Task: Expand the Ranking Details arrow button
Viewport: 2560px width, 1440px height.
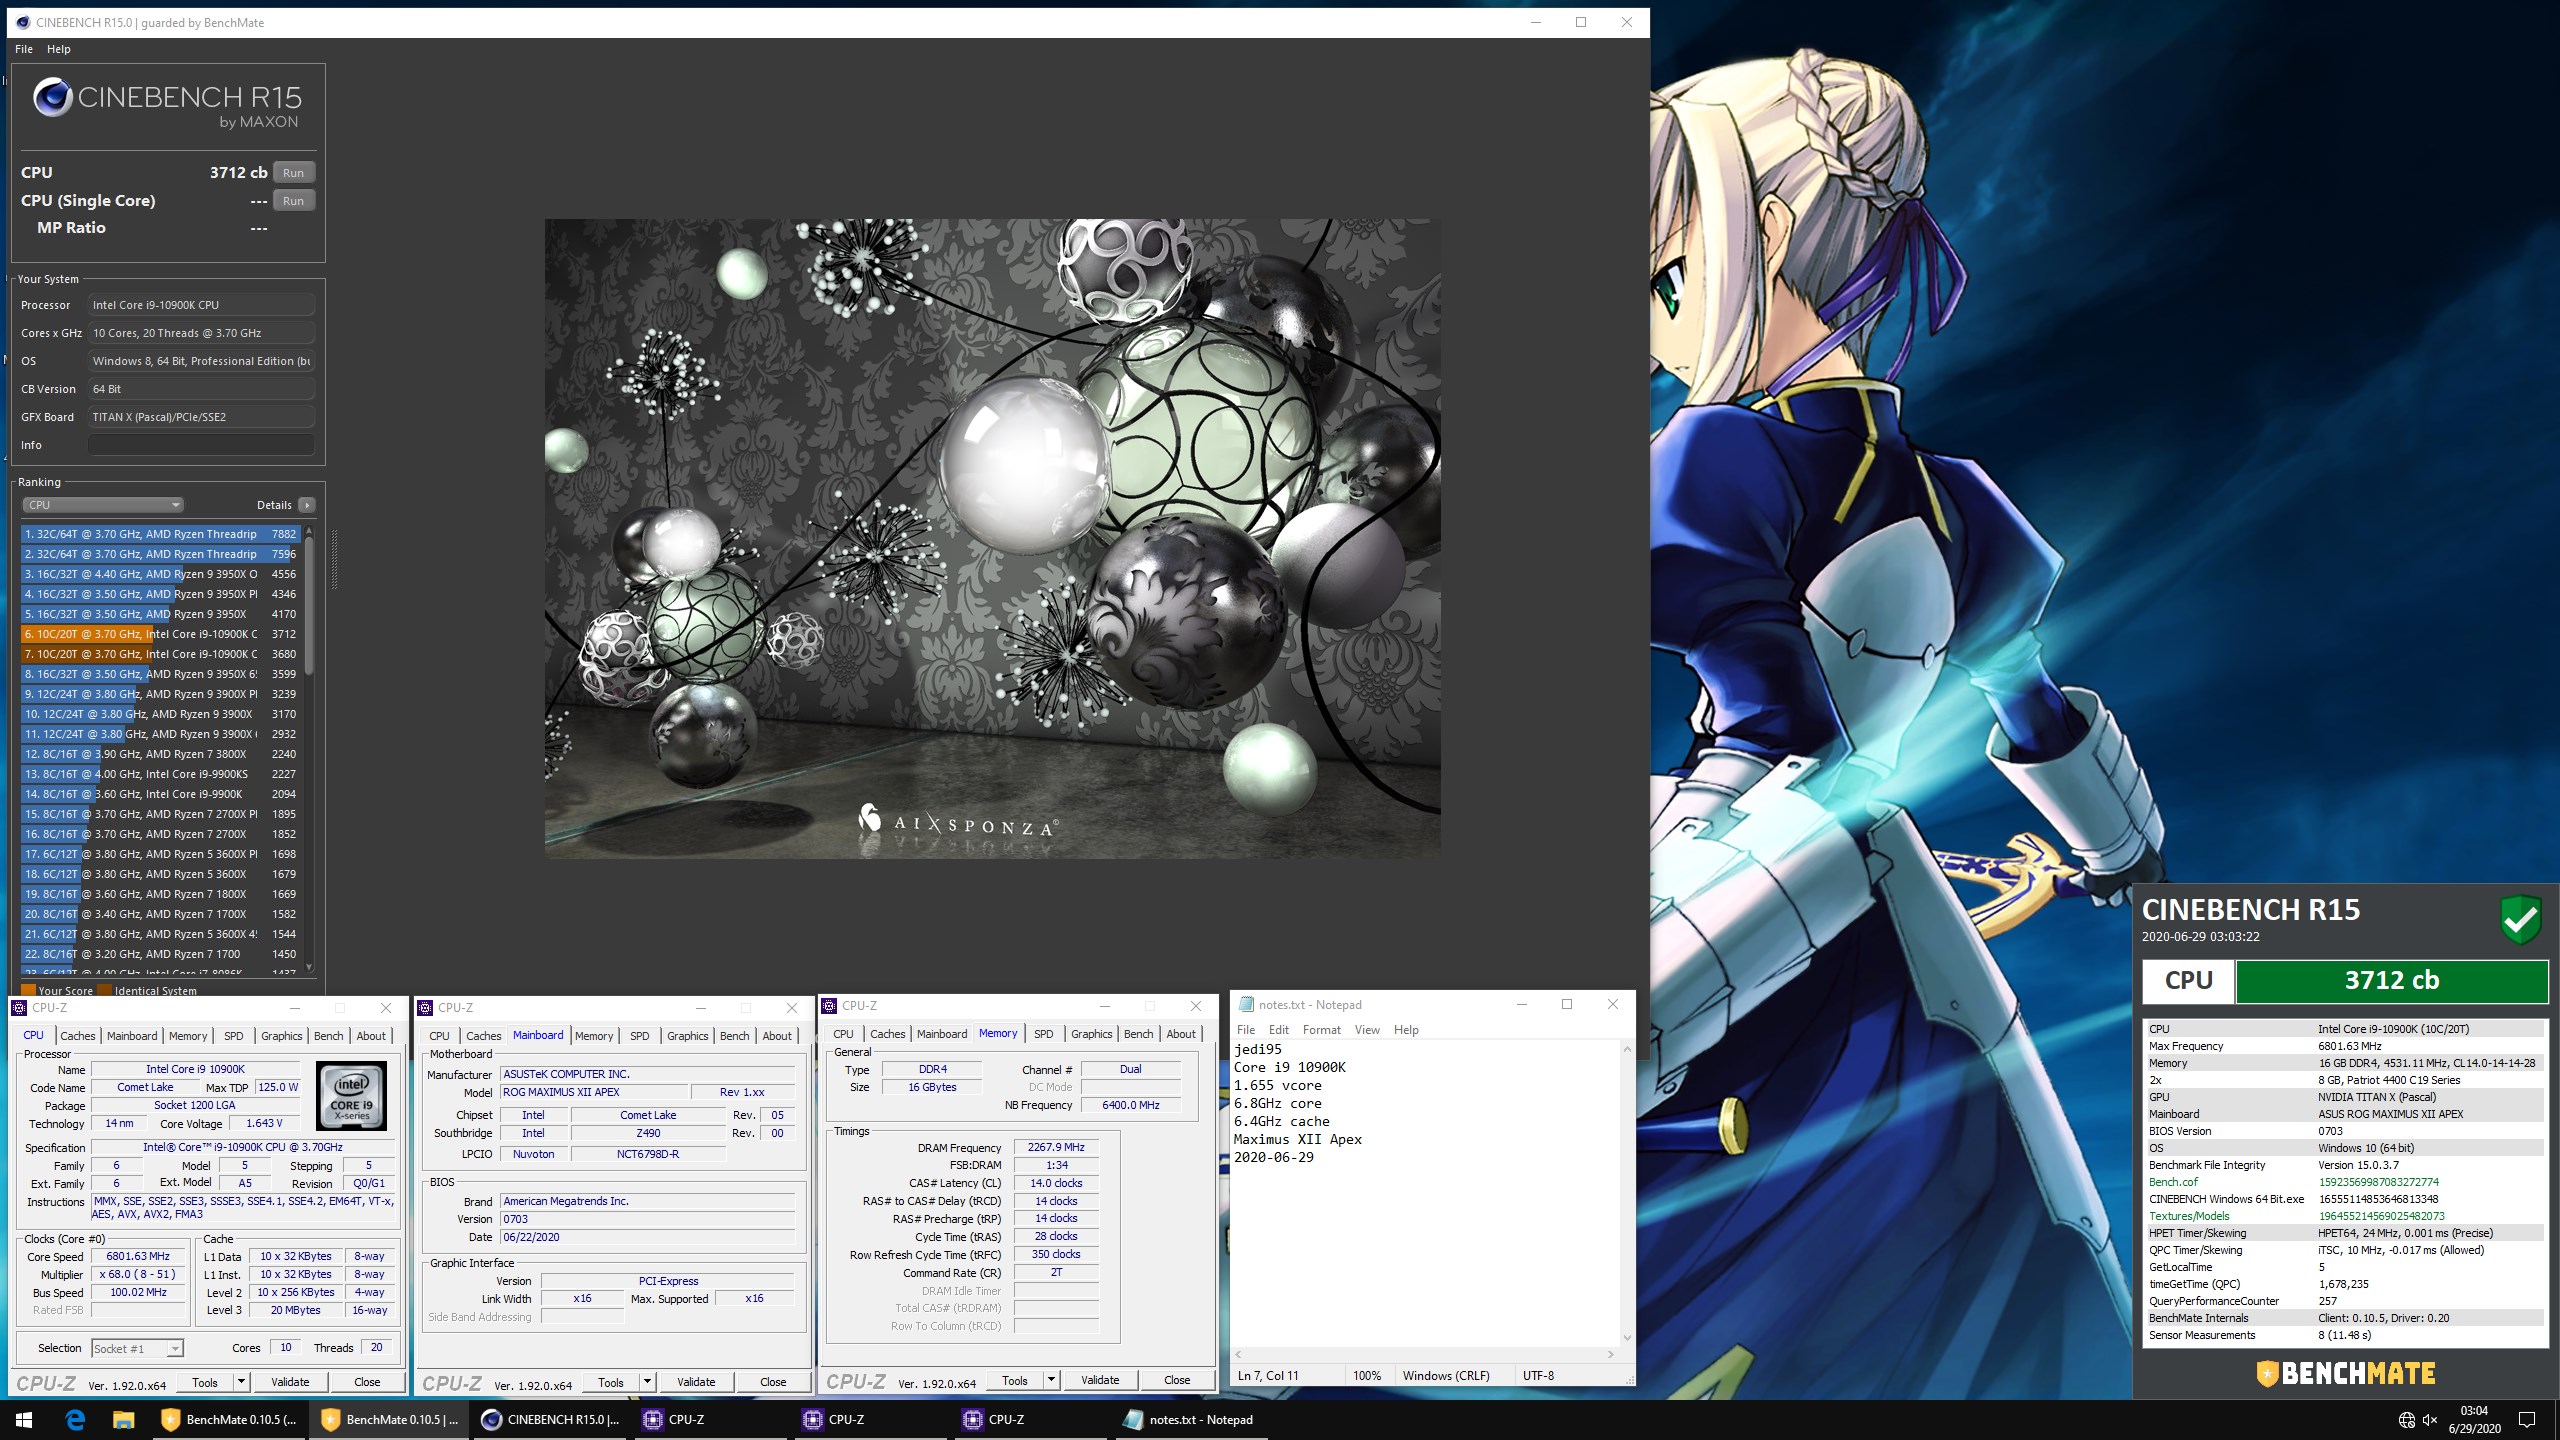Action: pyautogui.click(x=307, y=505)
